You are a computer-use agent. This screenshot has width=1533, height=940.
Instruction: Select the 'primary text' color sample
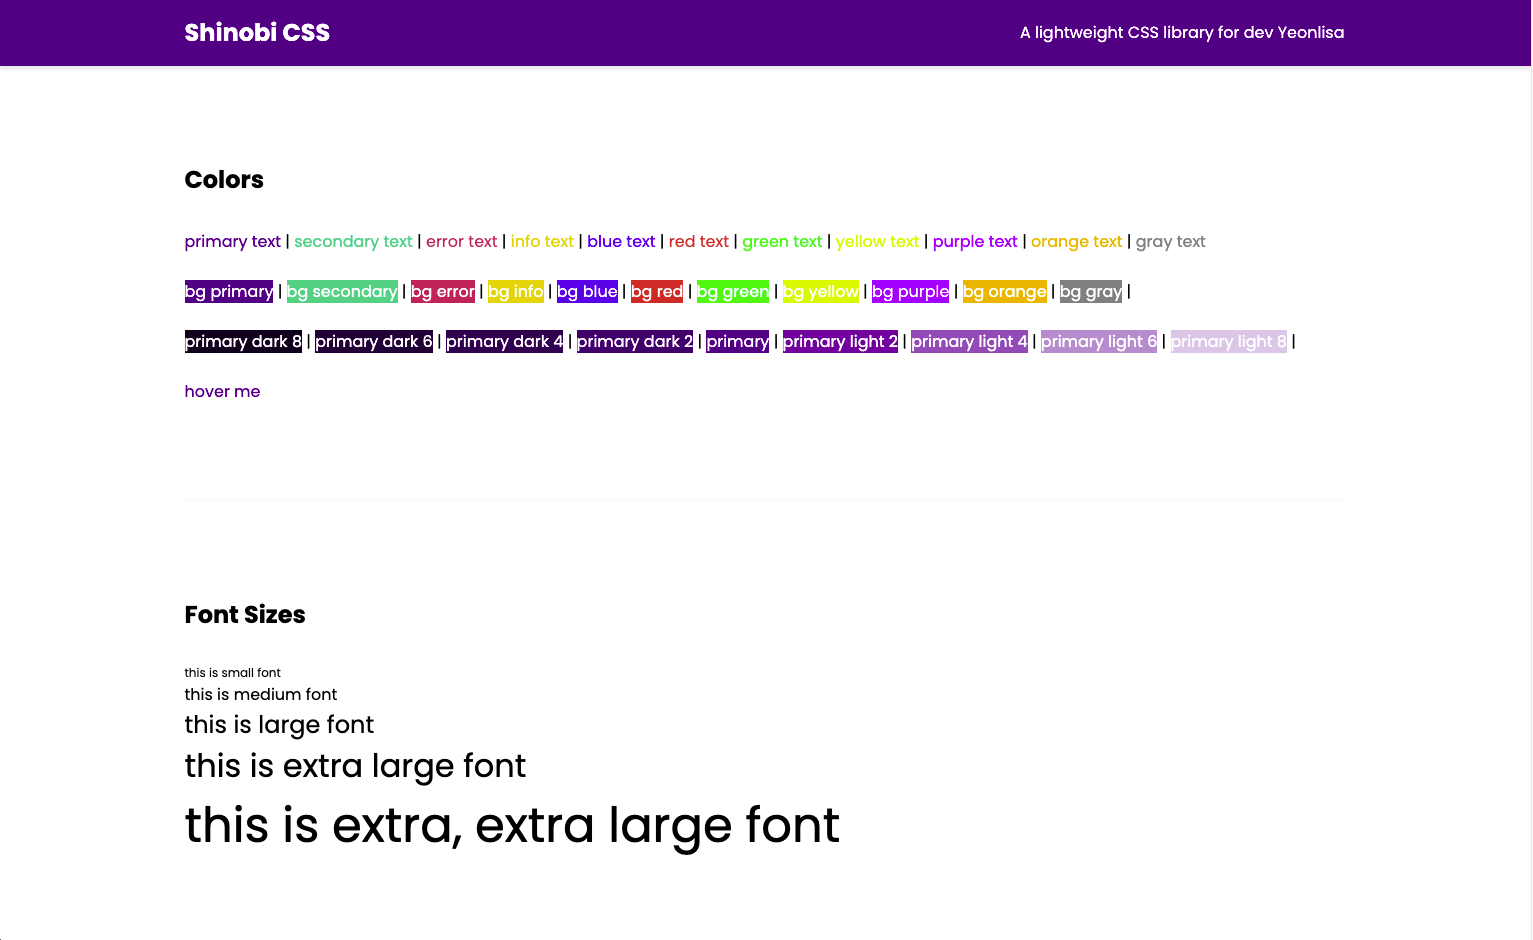(233, 241)
